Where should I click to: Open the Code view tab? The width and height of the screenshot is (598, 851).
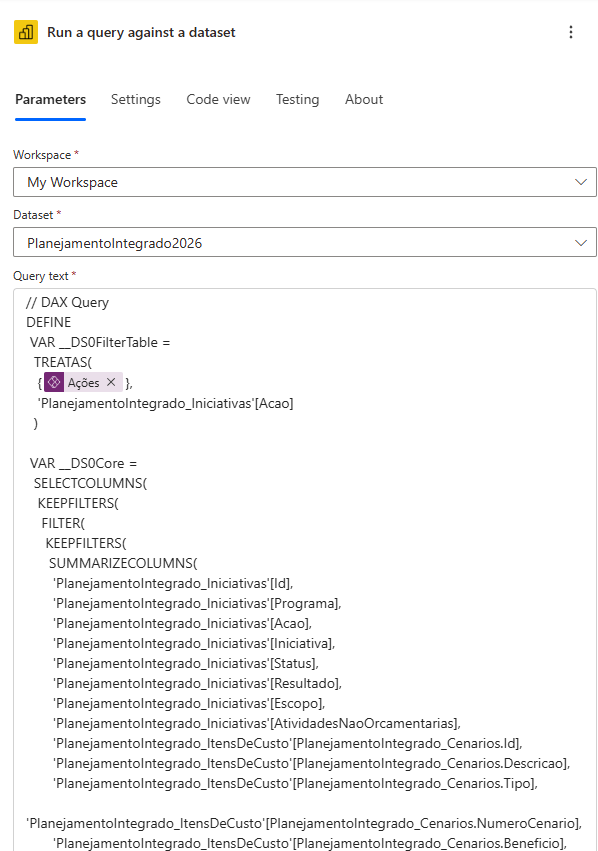(218, 99)
